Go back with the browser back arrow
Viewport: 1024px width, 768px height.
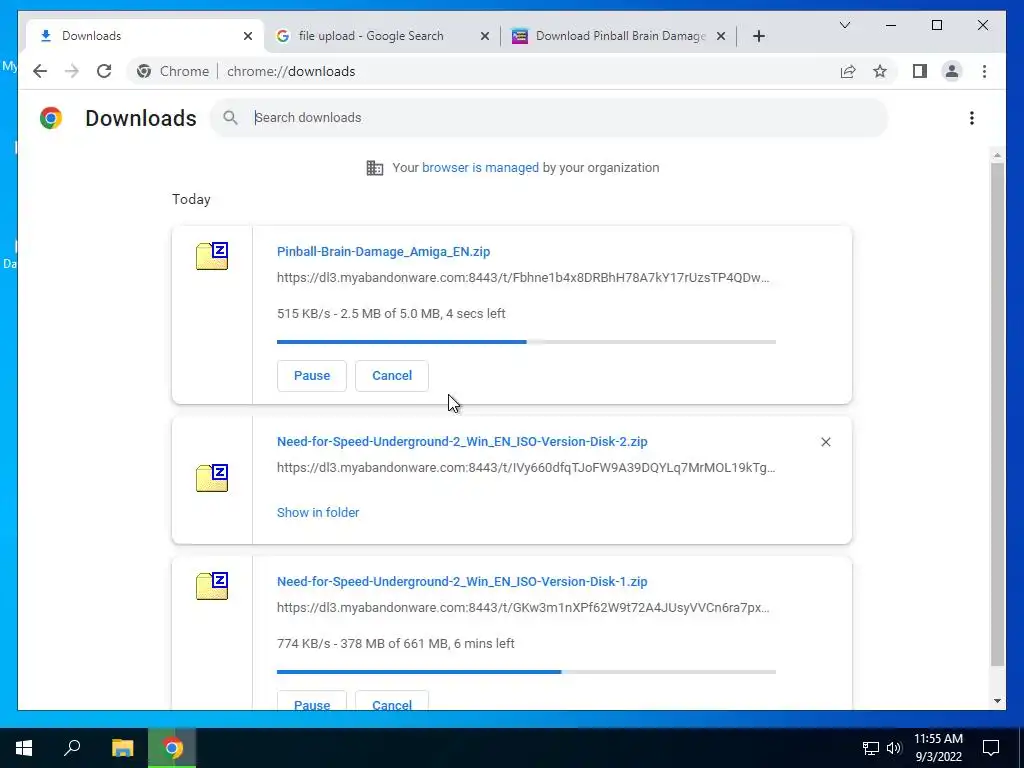[x=40, y=71]
